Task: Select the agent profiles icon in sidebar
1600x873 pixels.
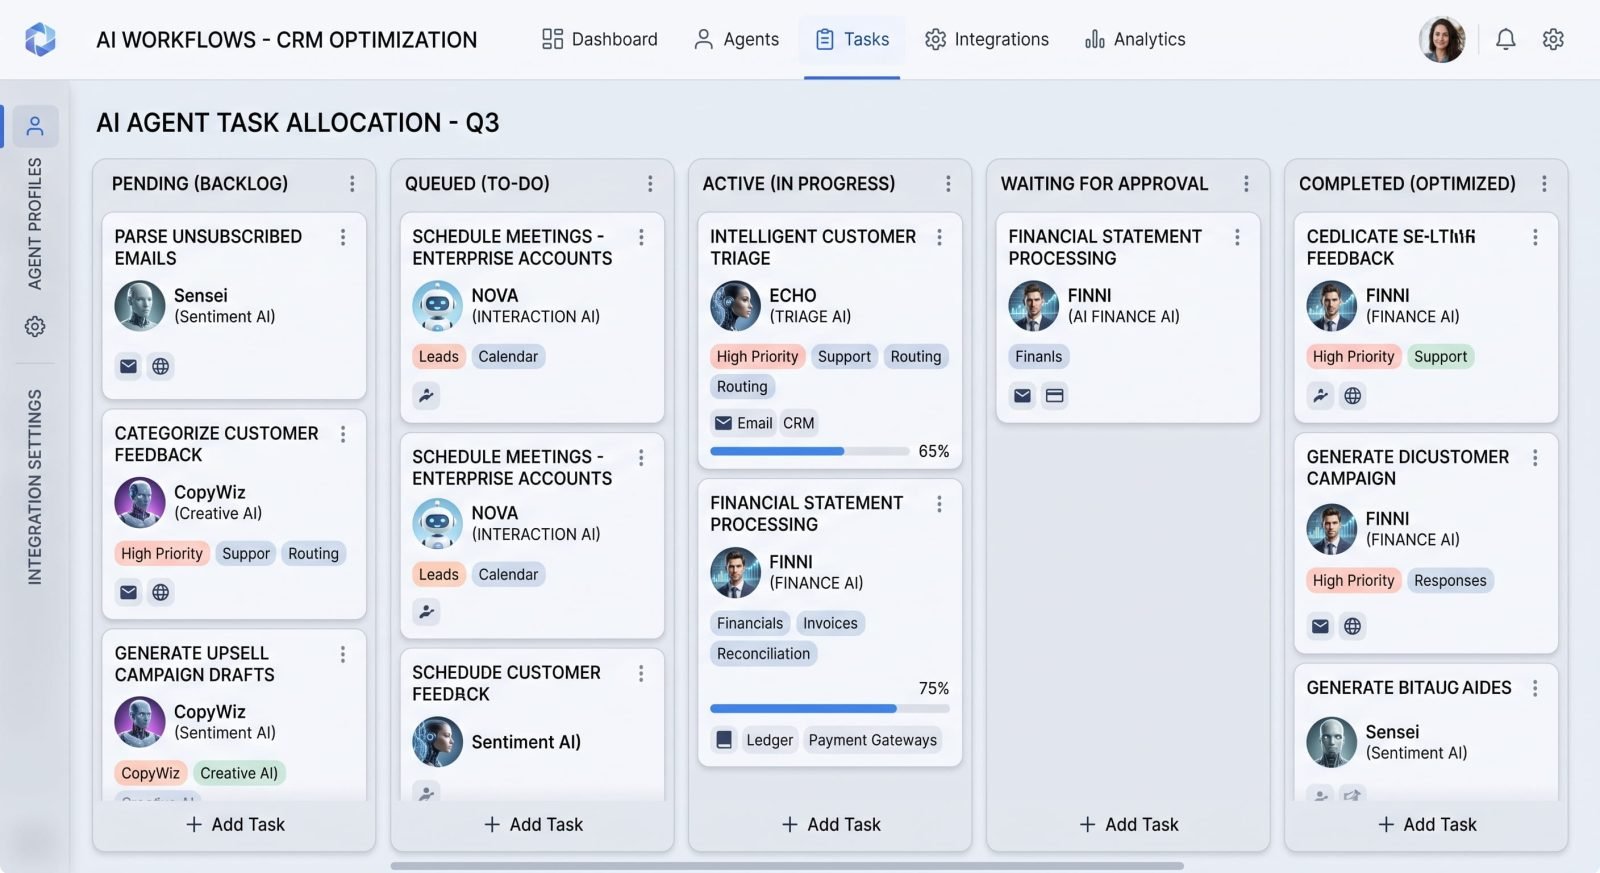Action: coord(35,126)
